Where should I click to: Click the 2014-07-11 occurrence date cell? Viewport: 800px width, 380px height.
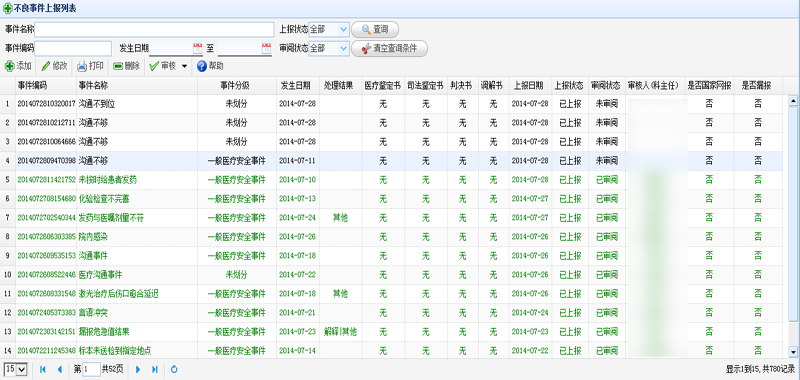coord(297,161)
